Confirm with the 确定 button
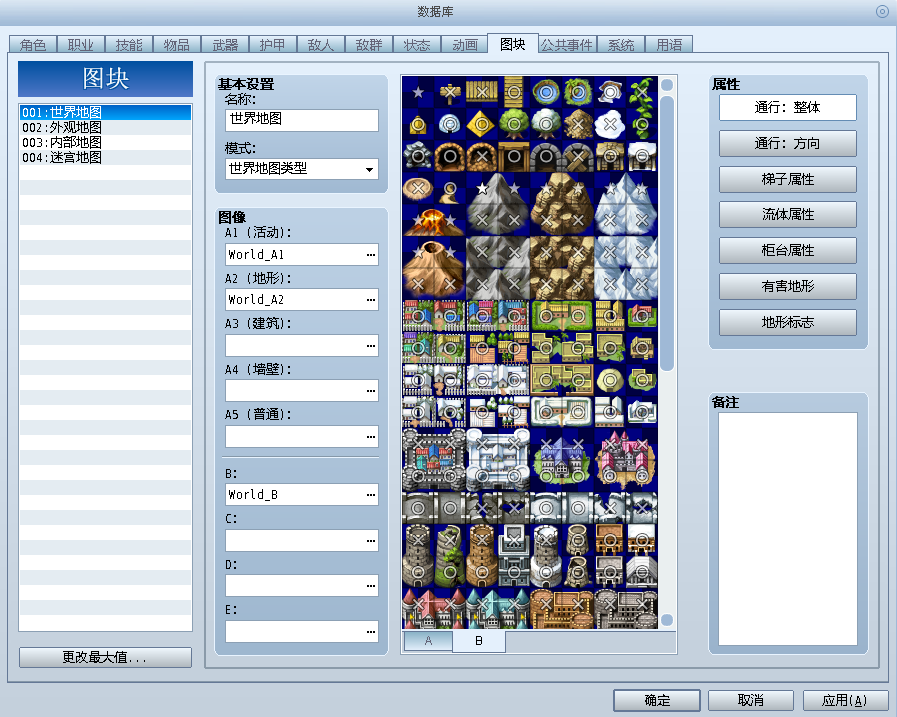This screenshot has height=717, width=897. coord(657,700)
